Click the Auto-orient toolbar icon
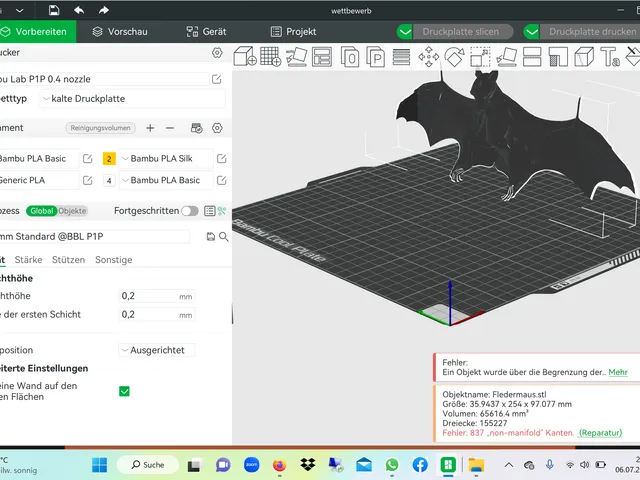 pyautogui.click(x=297, y=57)
